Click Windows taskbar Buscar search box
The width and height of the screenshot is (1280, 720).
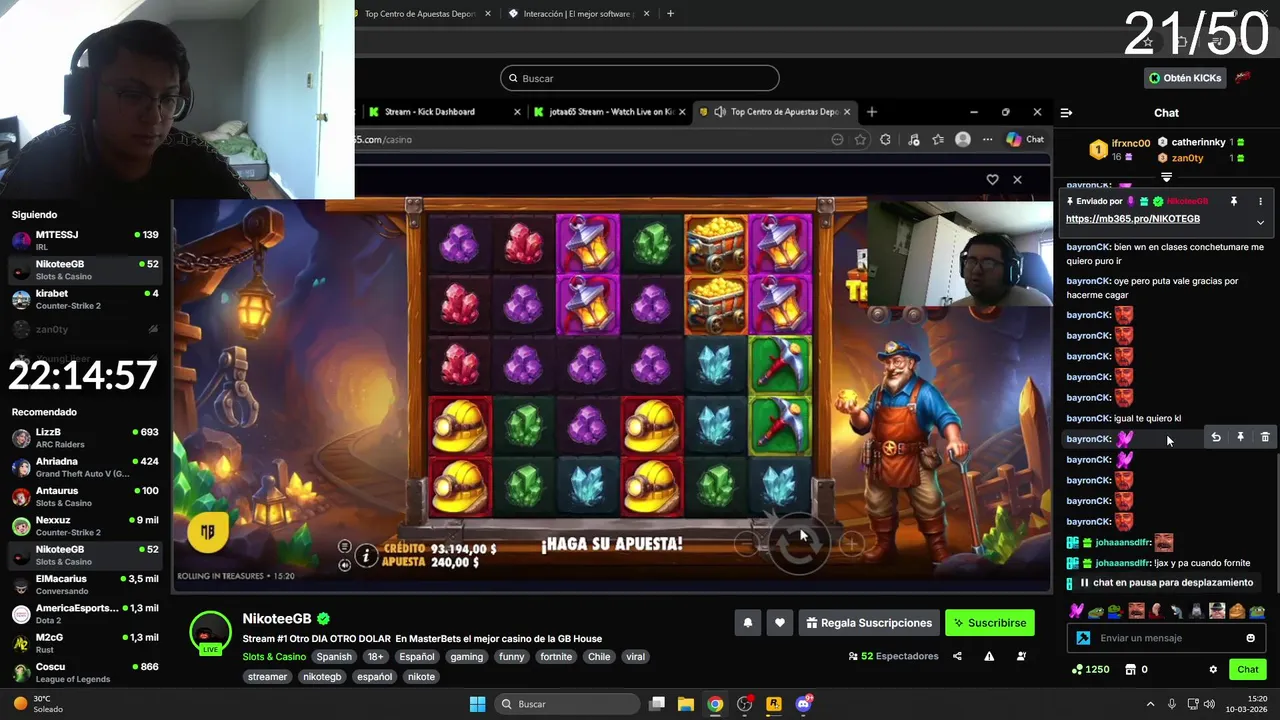pos(566,704)
